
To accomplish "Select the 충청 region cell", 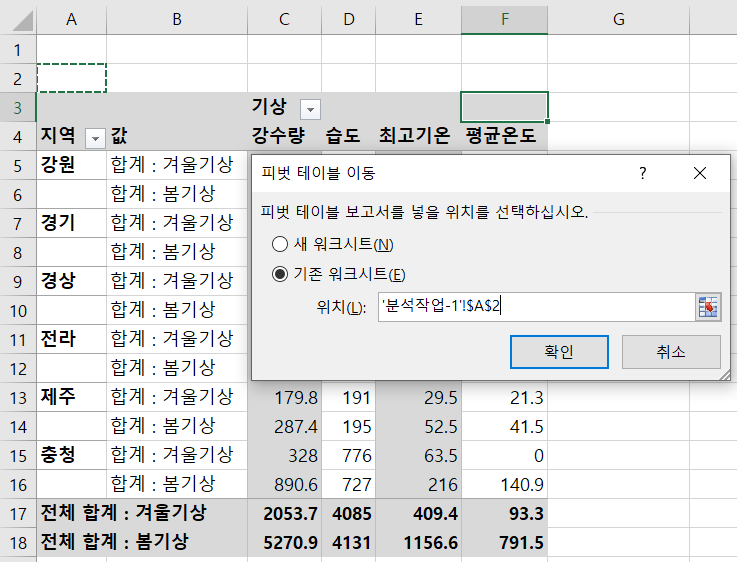I will (x=71, y=455).
